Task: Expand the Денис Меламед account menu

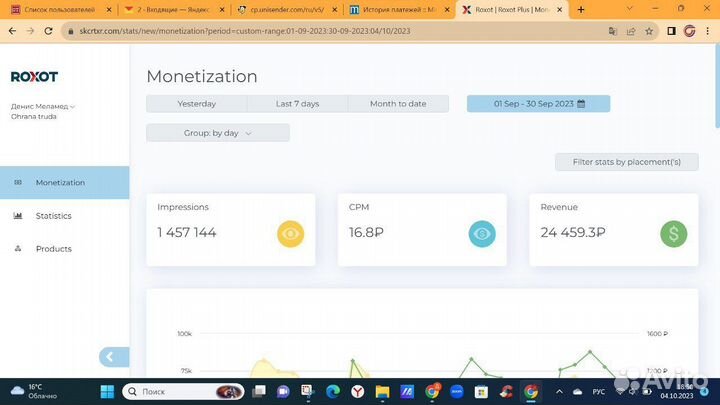Action: (43, 106)
